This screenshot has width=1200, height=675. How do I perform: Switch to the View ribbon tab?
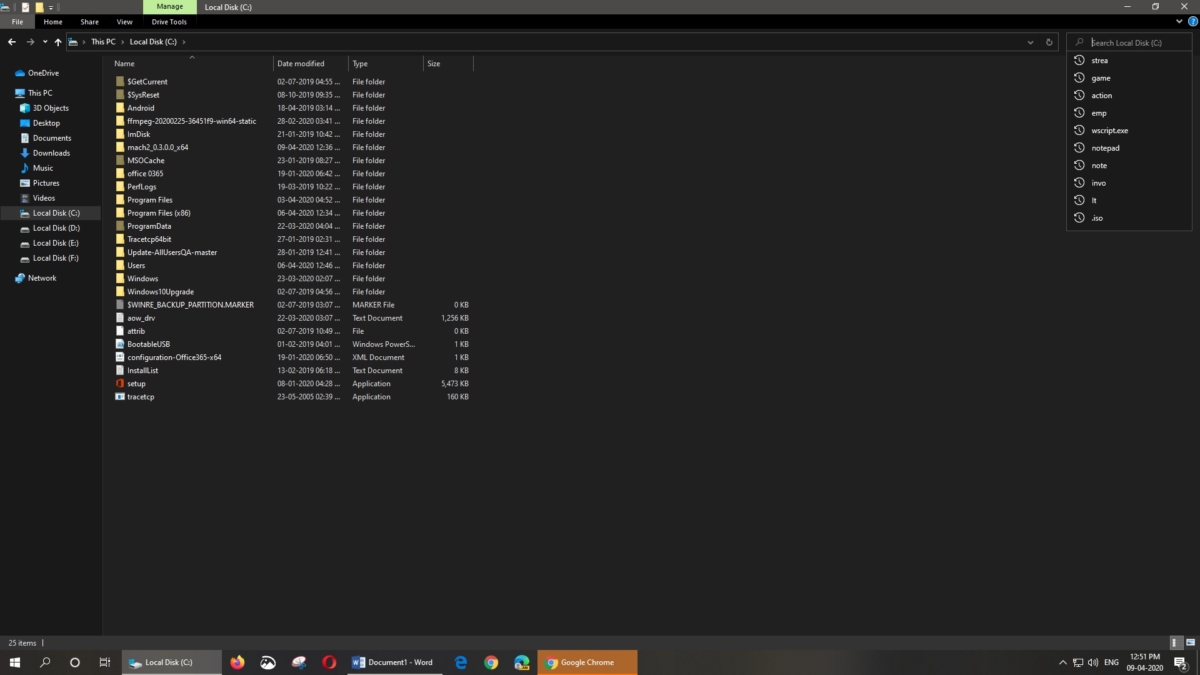124,21
